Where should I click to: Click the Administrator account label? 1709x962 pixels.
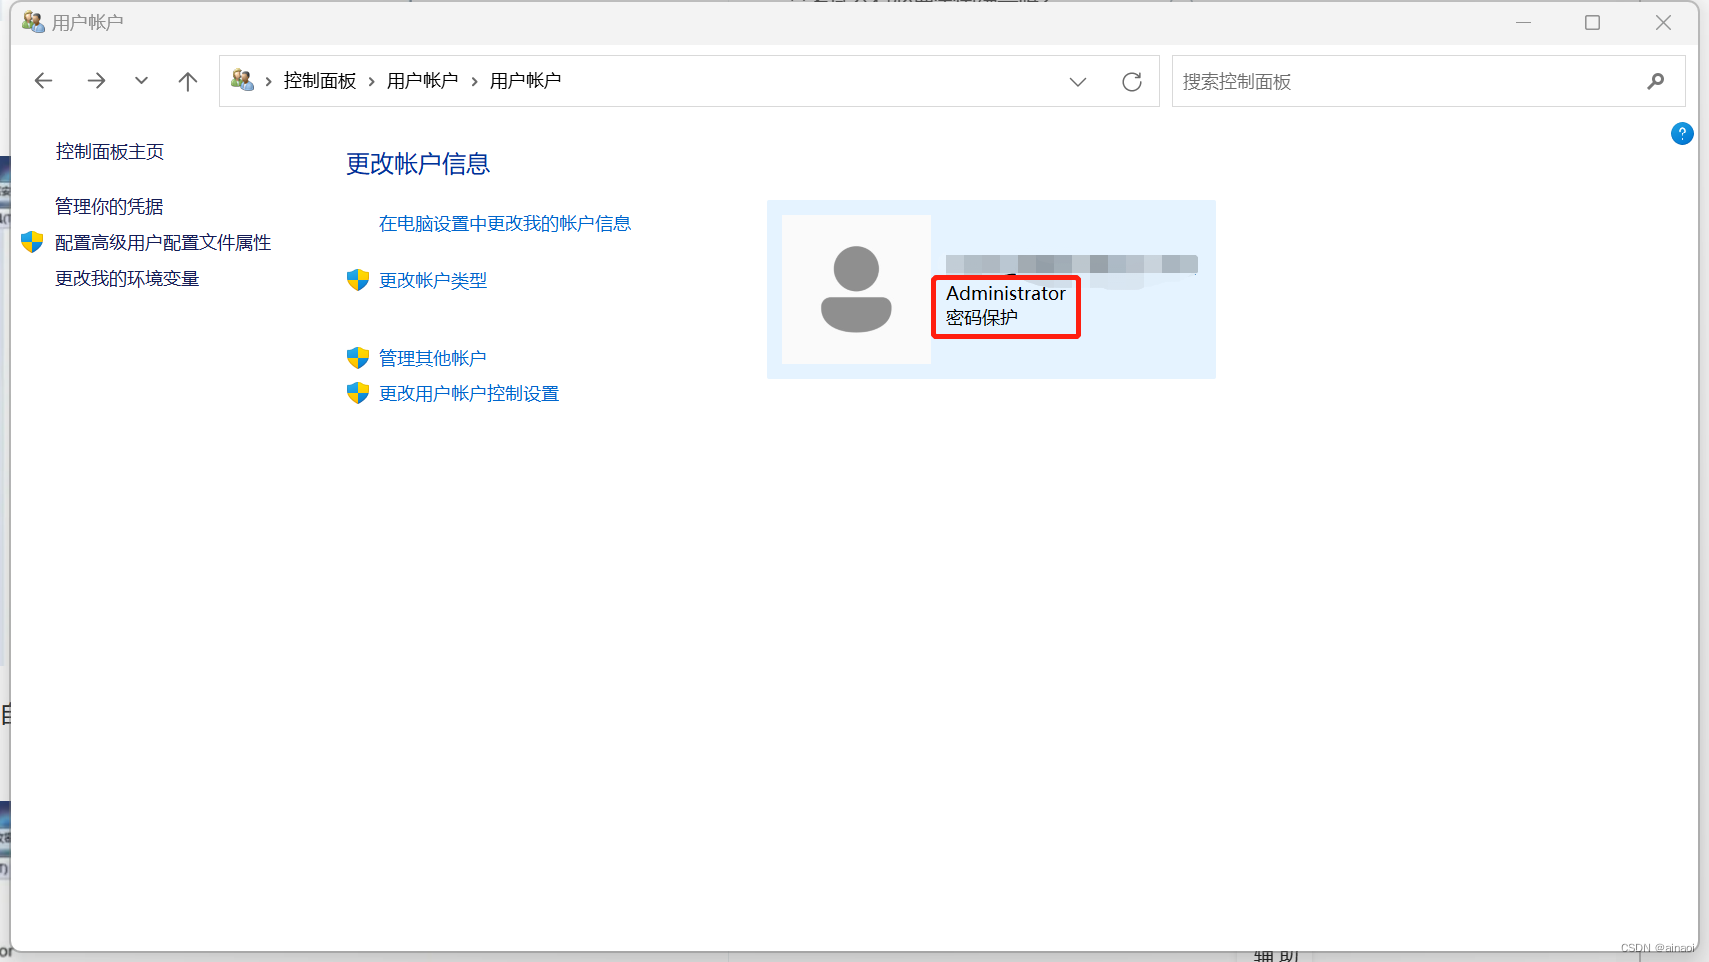click(1006, 293)
